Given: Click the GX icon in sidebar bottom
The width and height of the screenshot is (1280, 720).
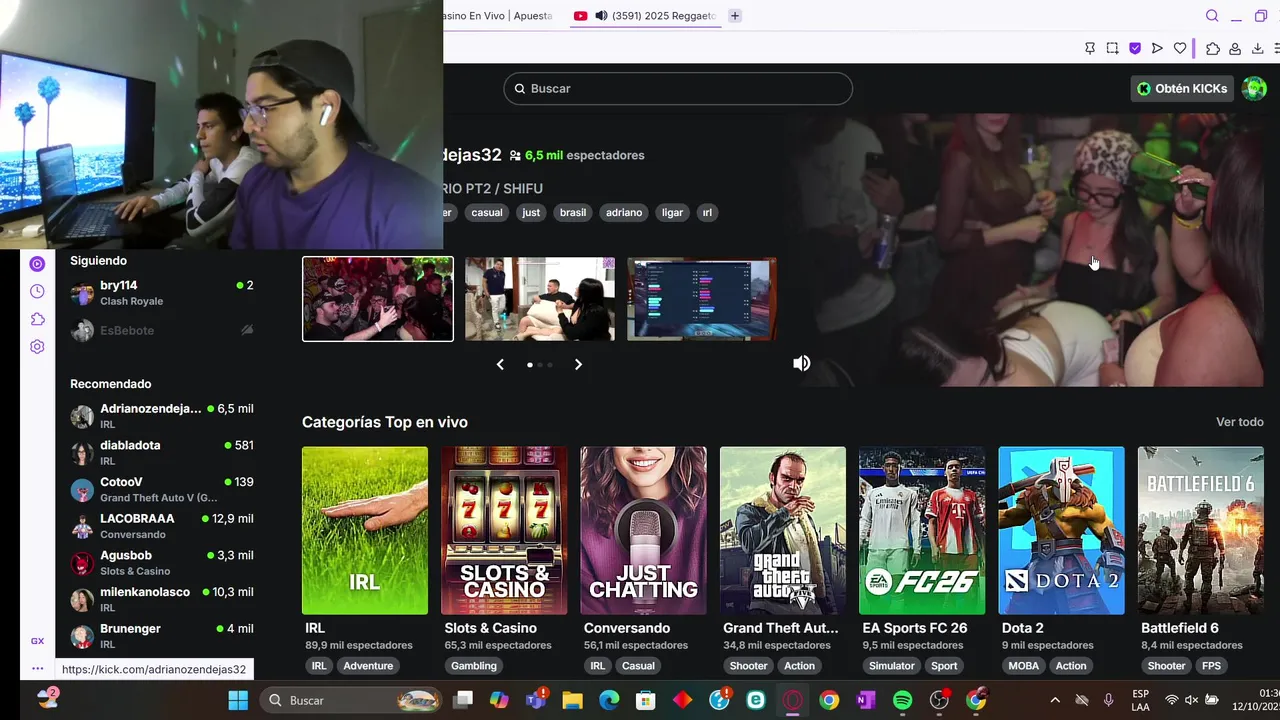Looking at the screenshot, I should (x=37, y=641).
